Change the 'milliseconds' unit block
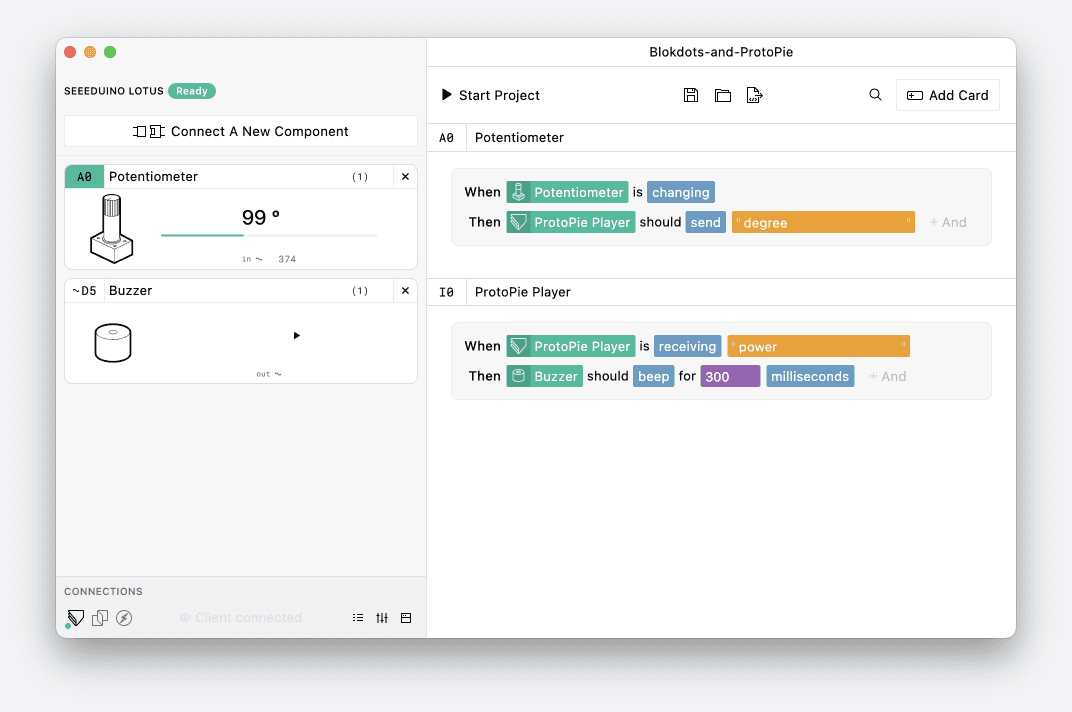The height and width of the screenshot is (712, 1072). tap(810, 376)
